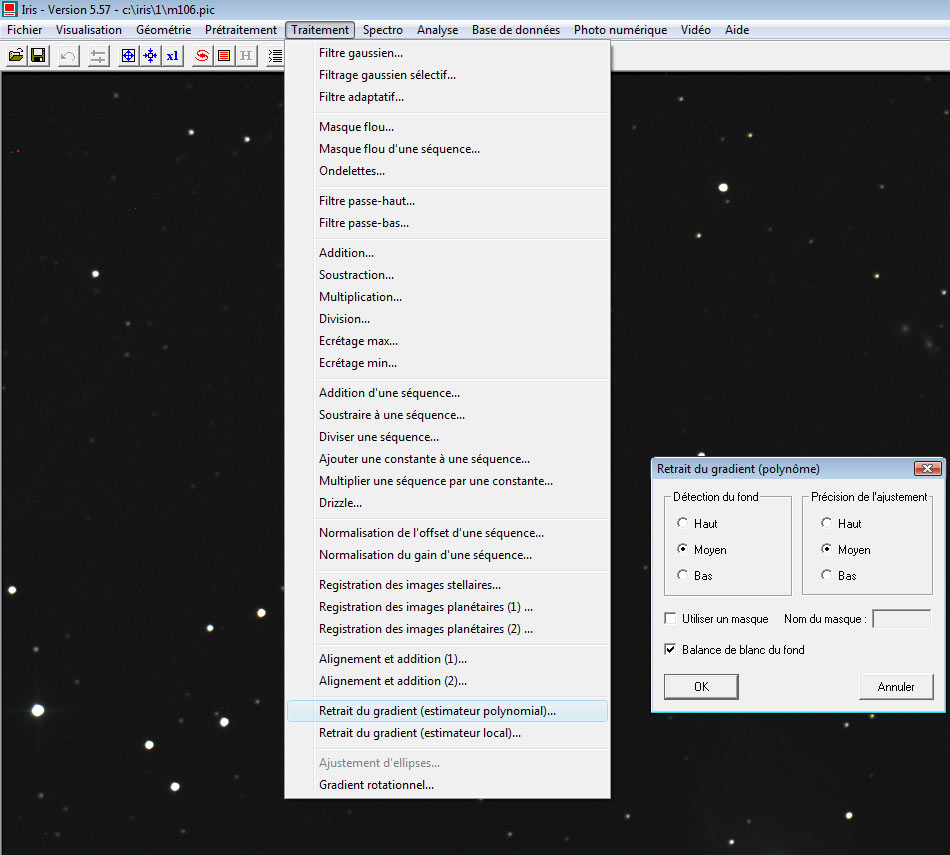
Task: Choose Registration des images stellaires...
Action: [x=447, y=585]
